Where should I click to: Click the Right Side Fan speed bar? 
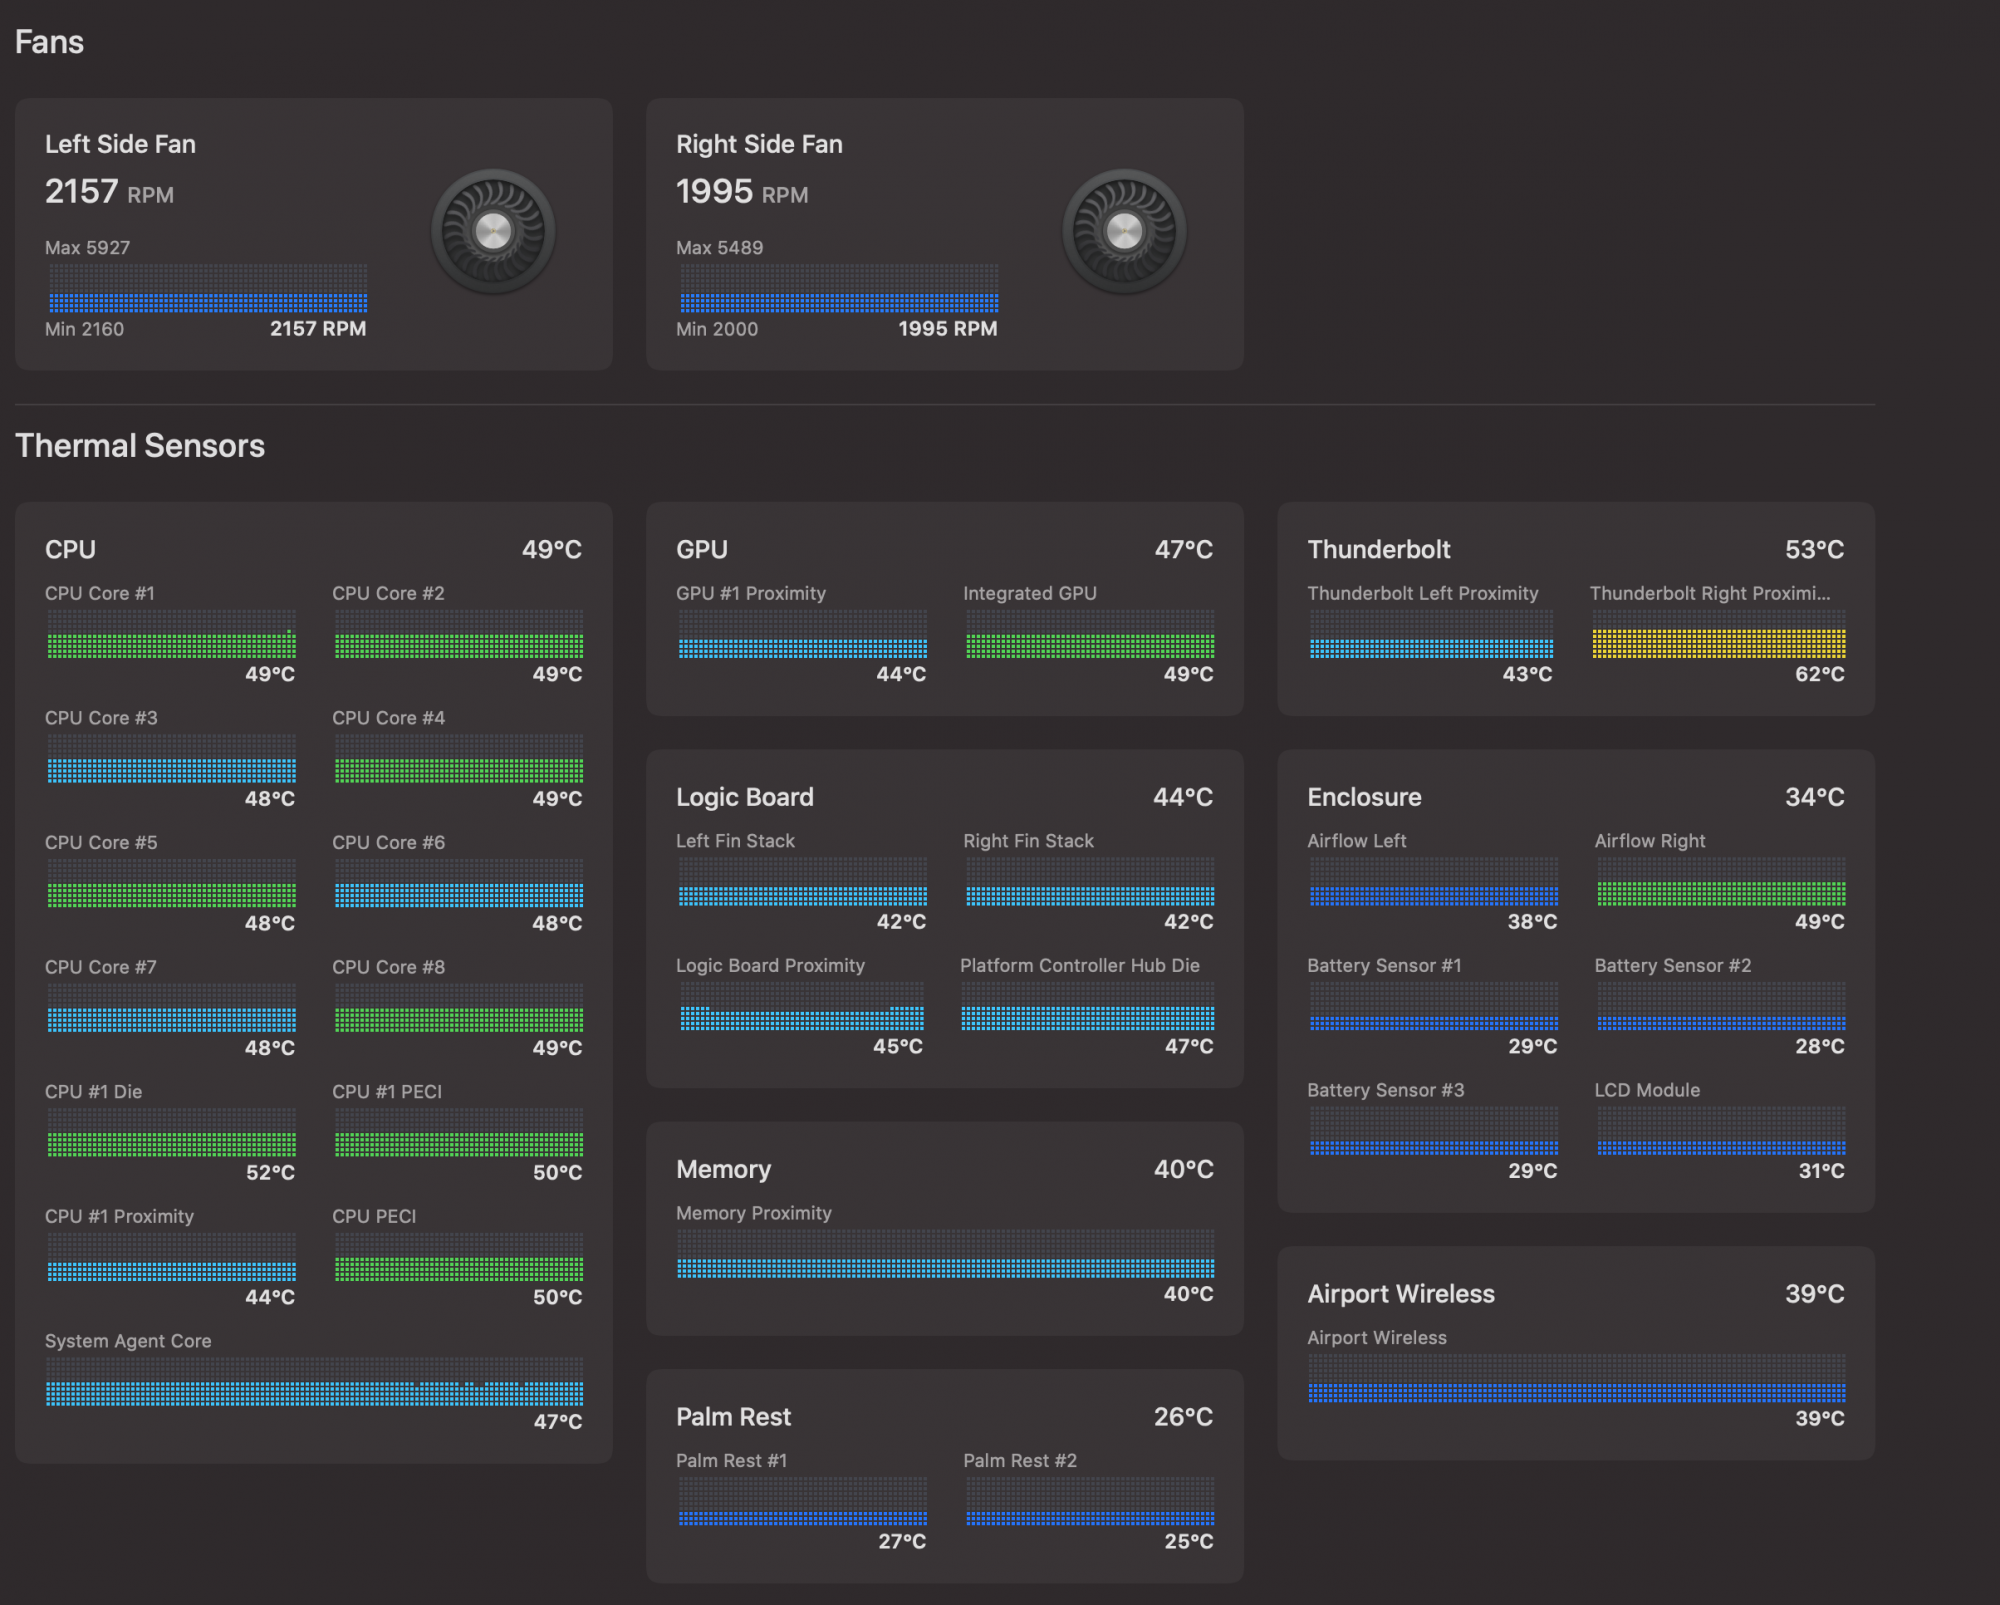pyautogui.click(x=839, y=289)
